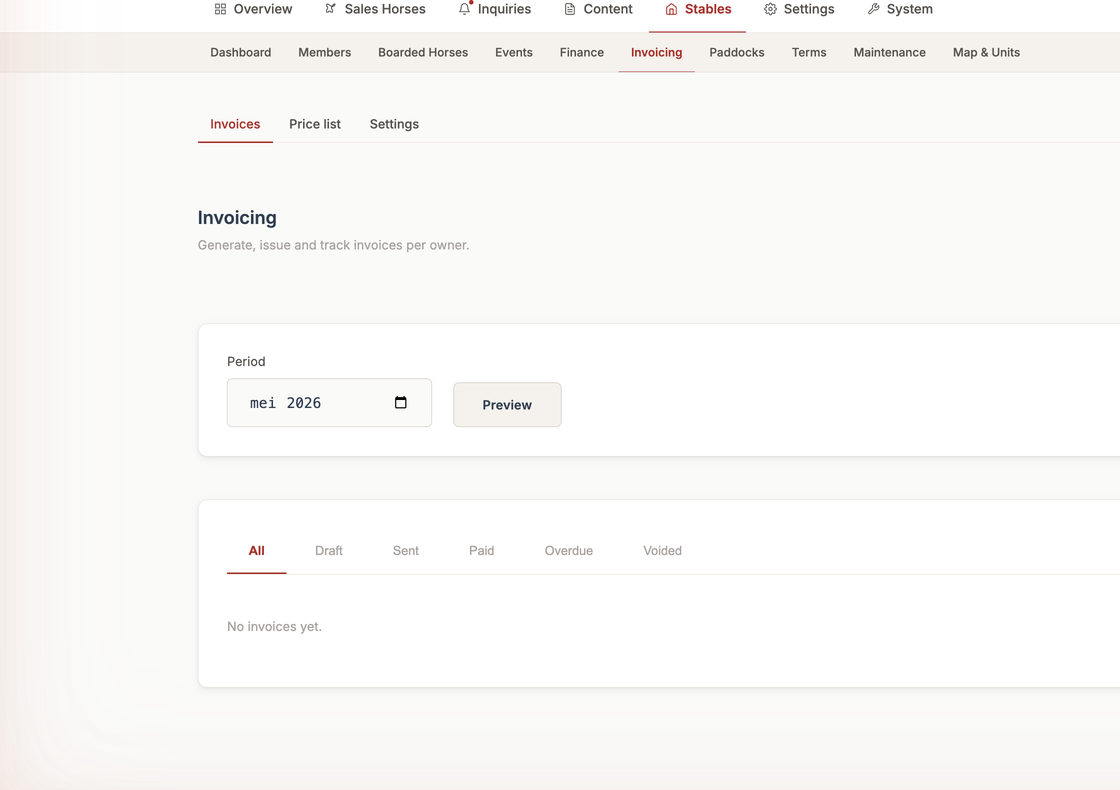This screenshot has width=1120, height=790.
Task: Open the Events subtab
Action: [x=514, y=52]
